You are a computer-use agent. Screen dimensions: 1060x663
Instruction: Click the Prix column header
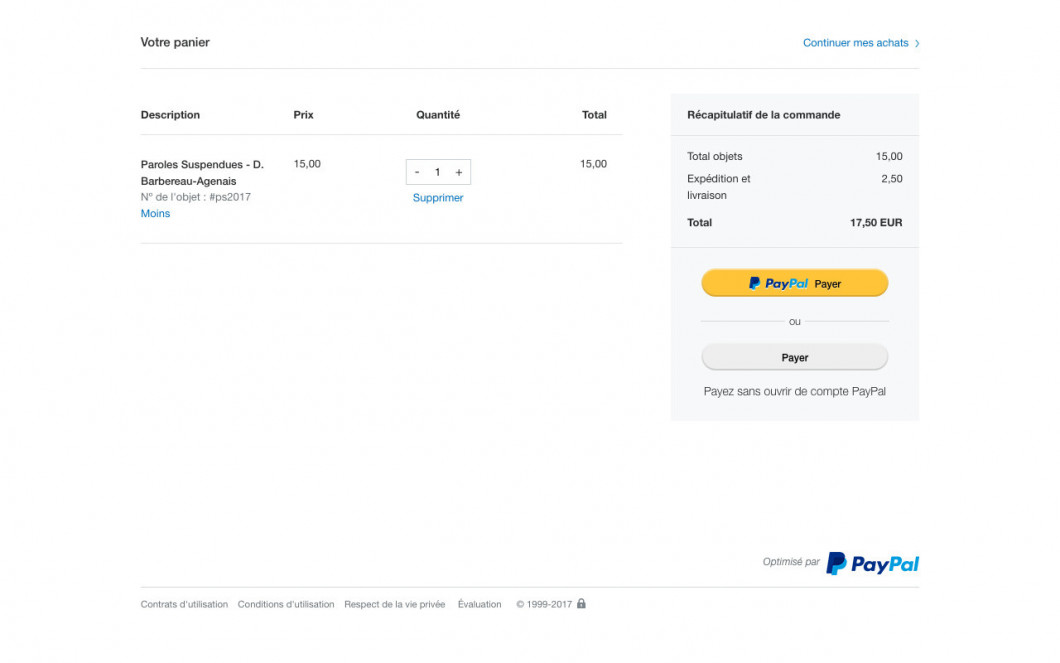click(304, 115)
